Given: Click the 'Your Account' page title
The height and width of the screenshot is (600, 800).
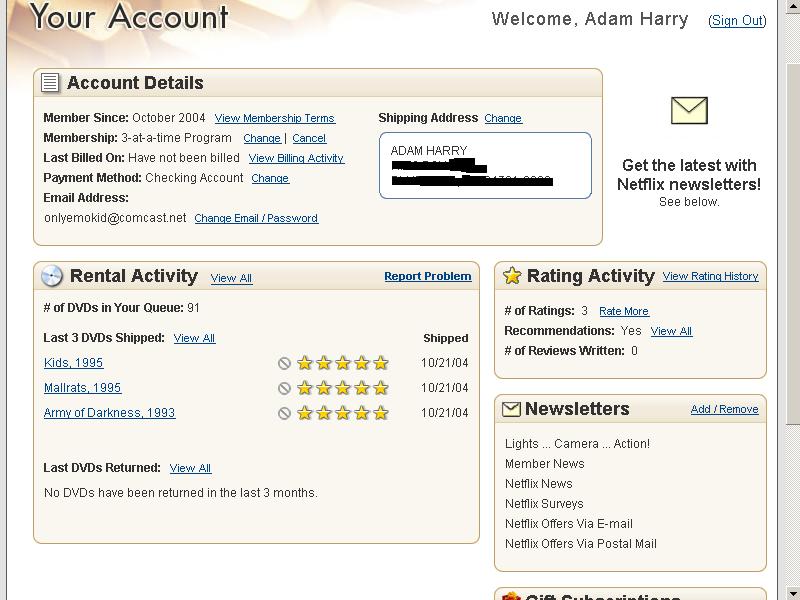Looking at the screenshot, I should click(x=129, y=17).
